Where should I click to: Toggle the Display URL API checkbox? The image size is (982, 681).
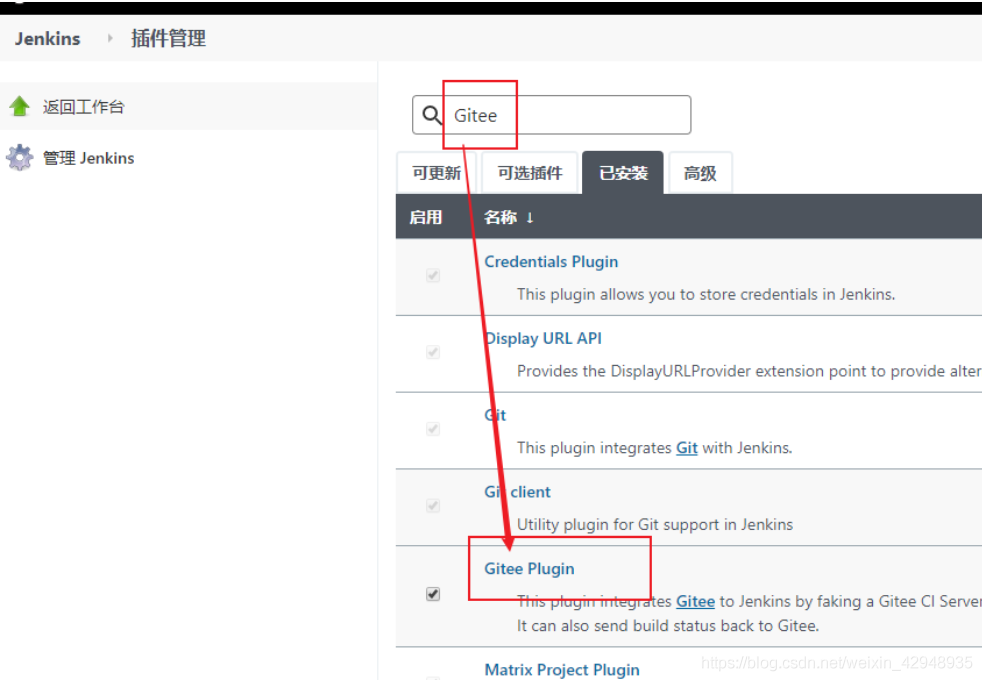pos(433,351)
